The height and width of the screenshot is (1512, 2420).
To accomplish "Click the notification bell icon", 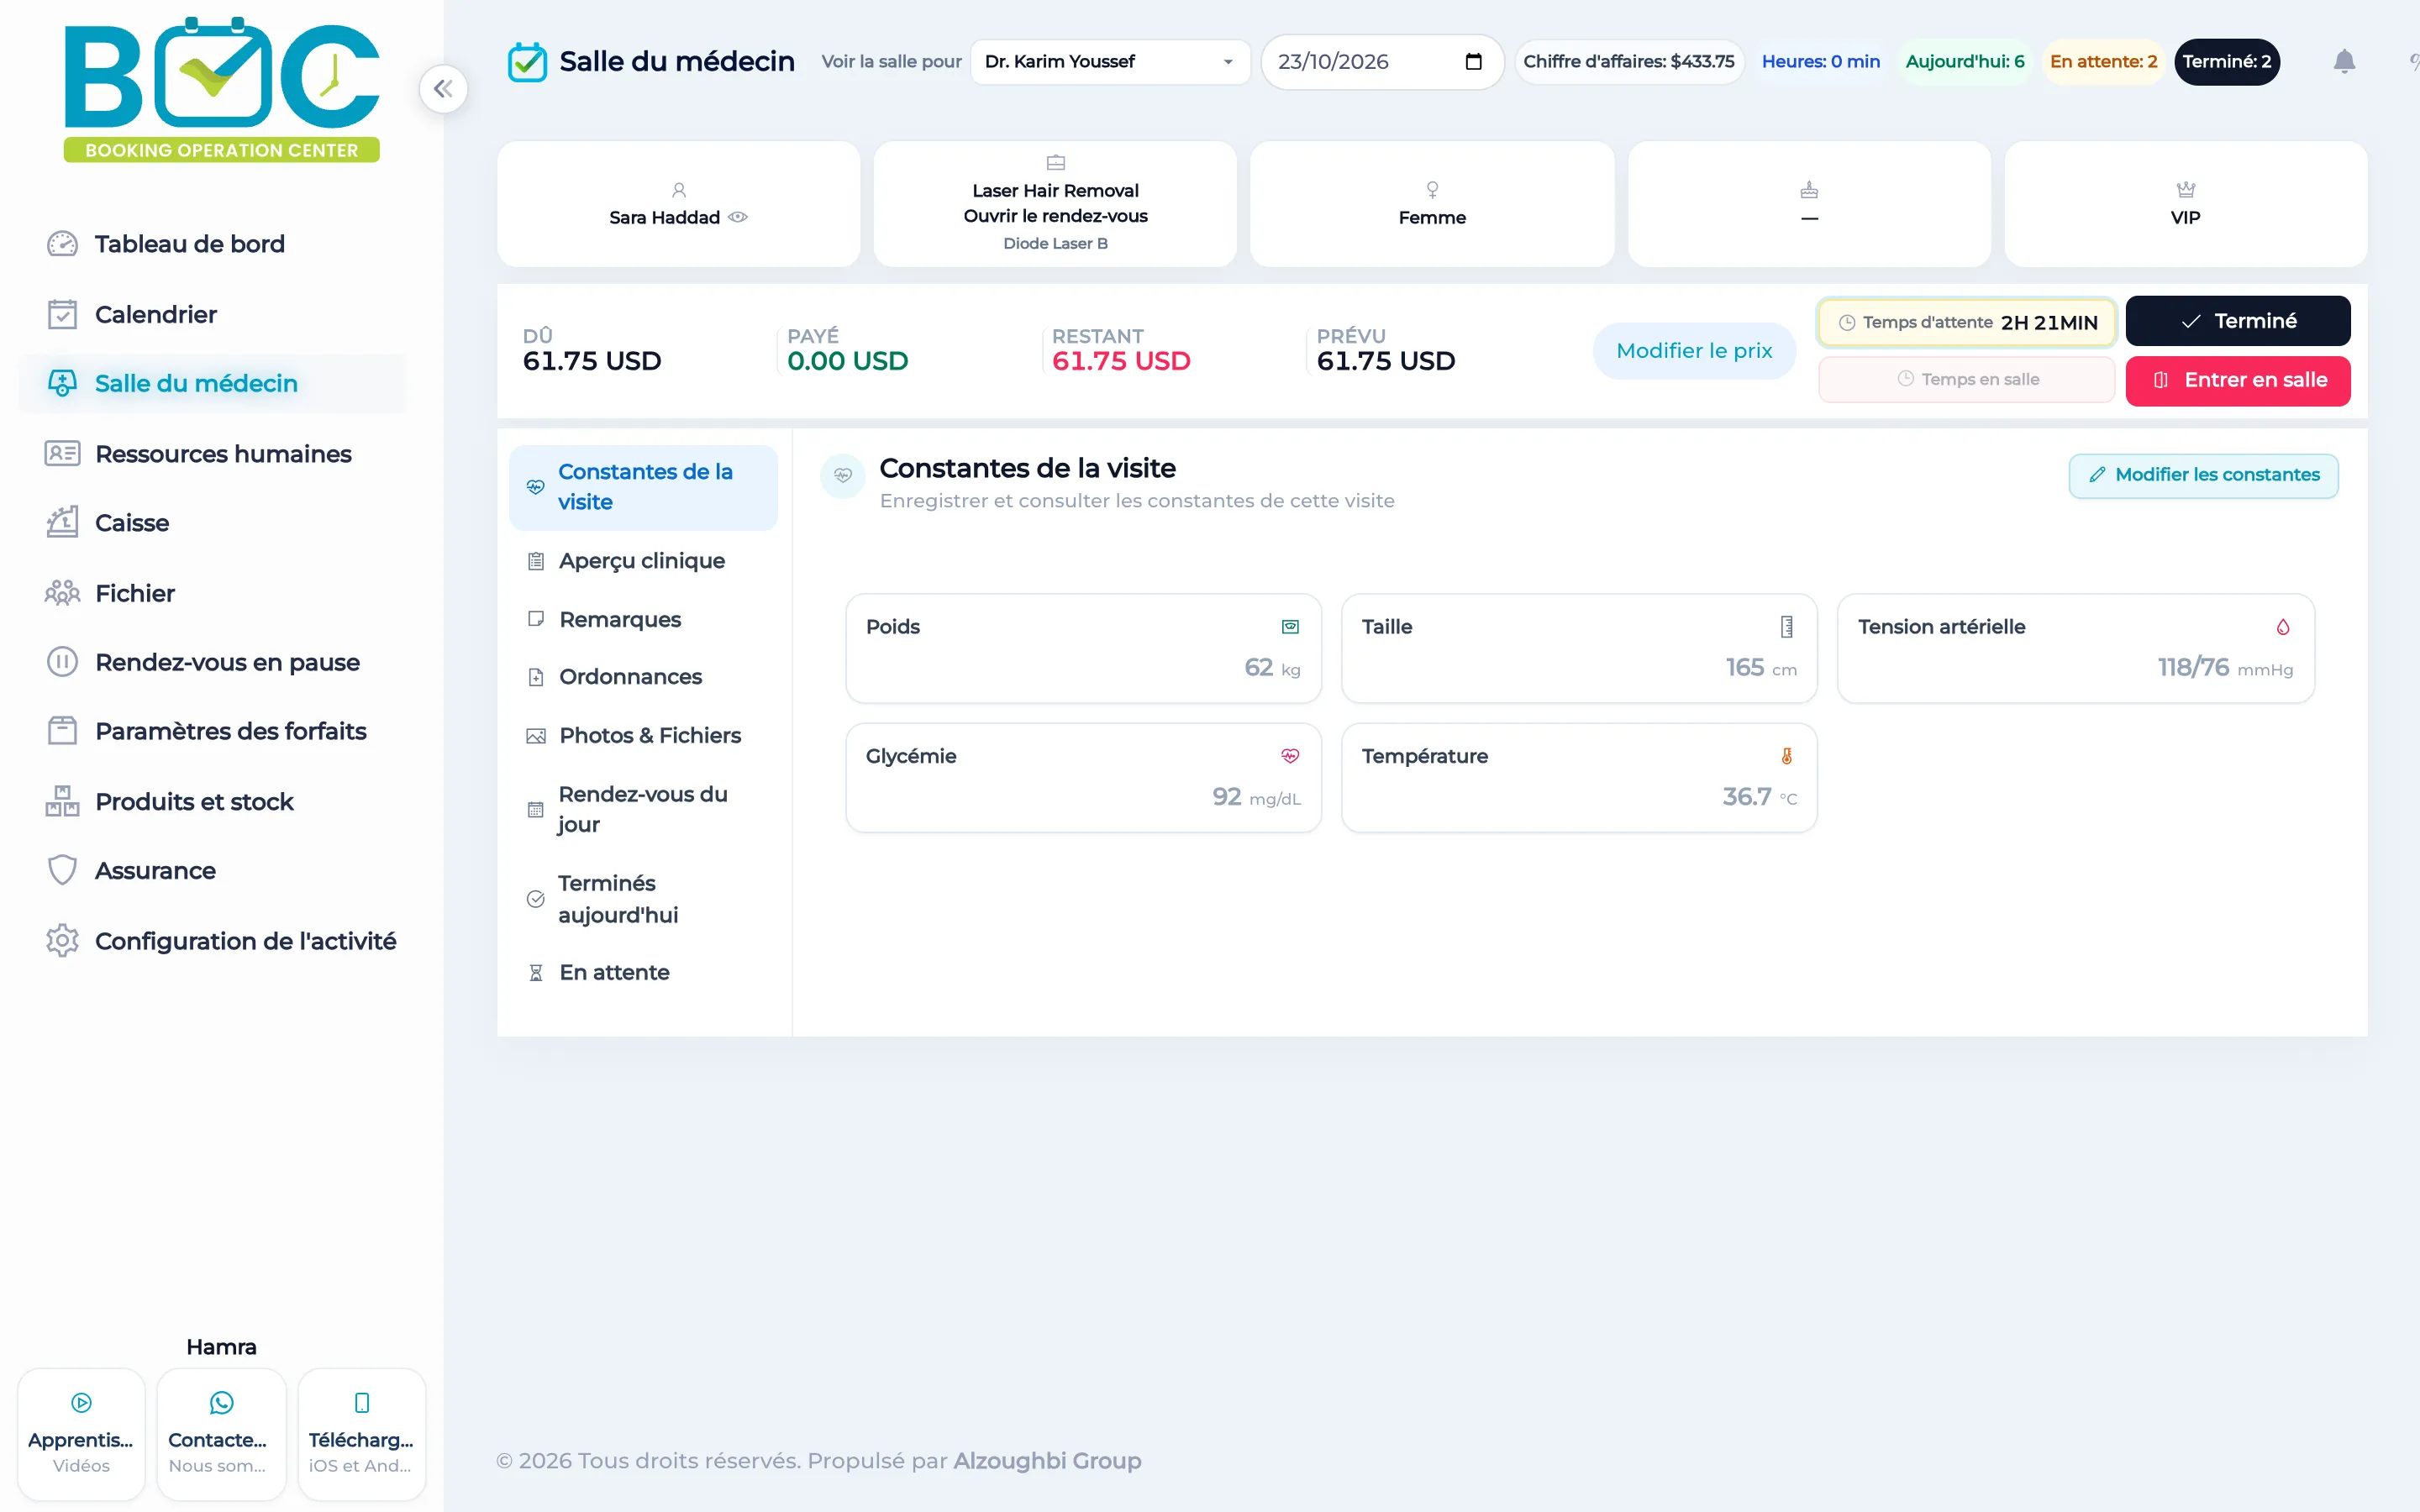I will point(2344,62).
